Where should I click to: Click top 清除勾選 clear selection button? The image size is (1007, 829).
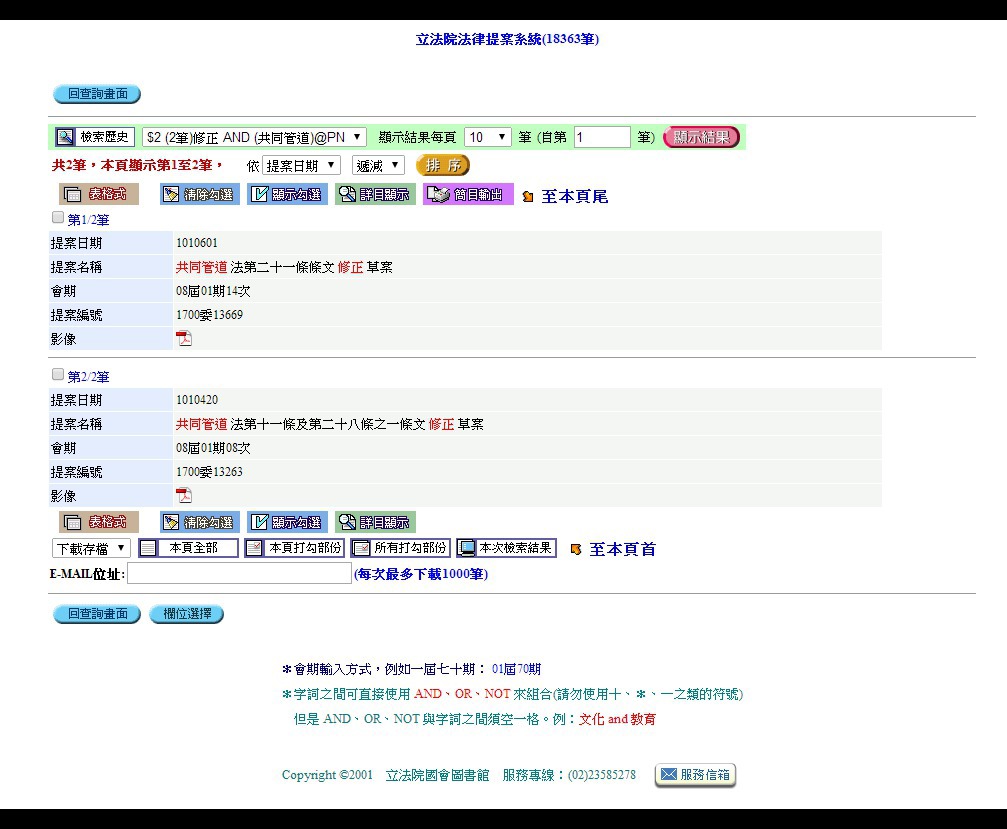200,194
